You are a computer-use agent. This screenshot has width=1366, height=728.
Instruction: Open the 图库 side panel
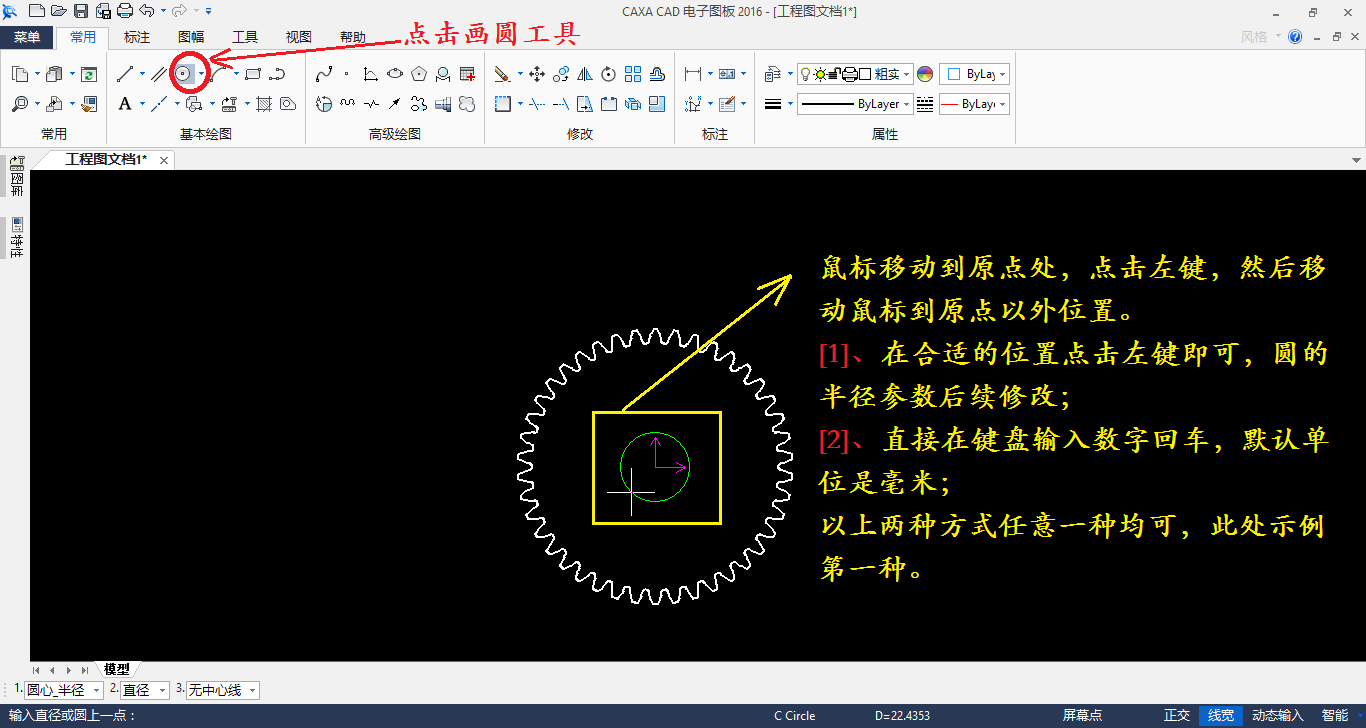[x=15, y=178]
